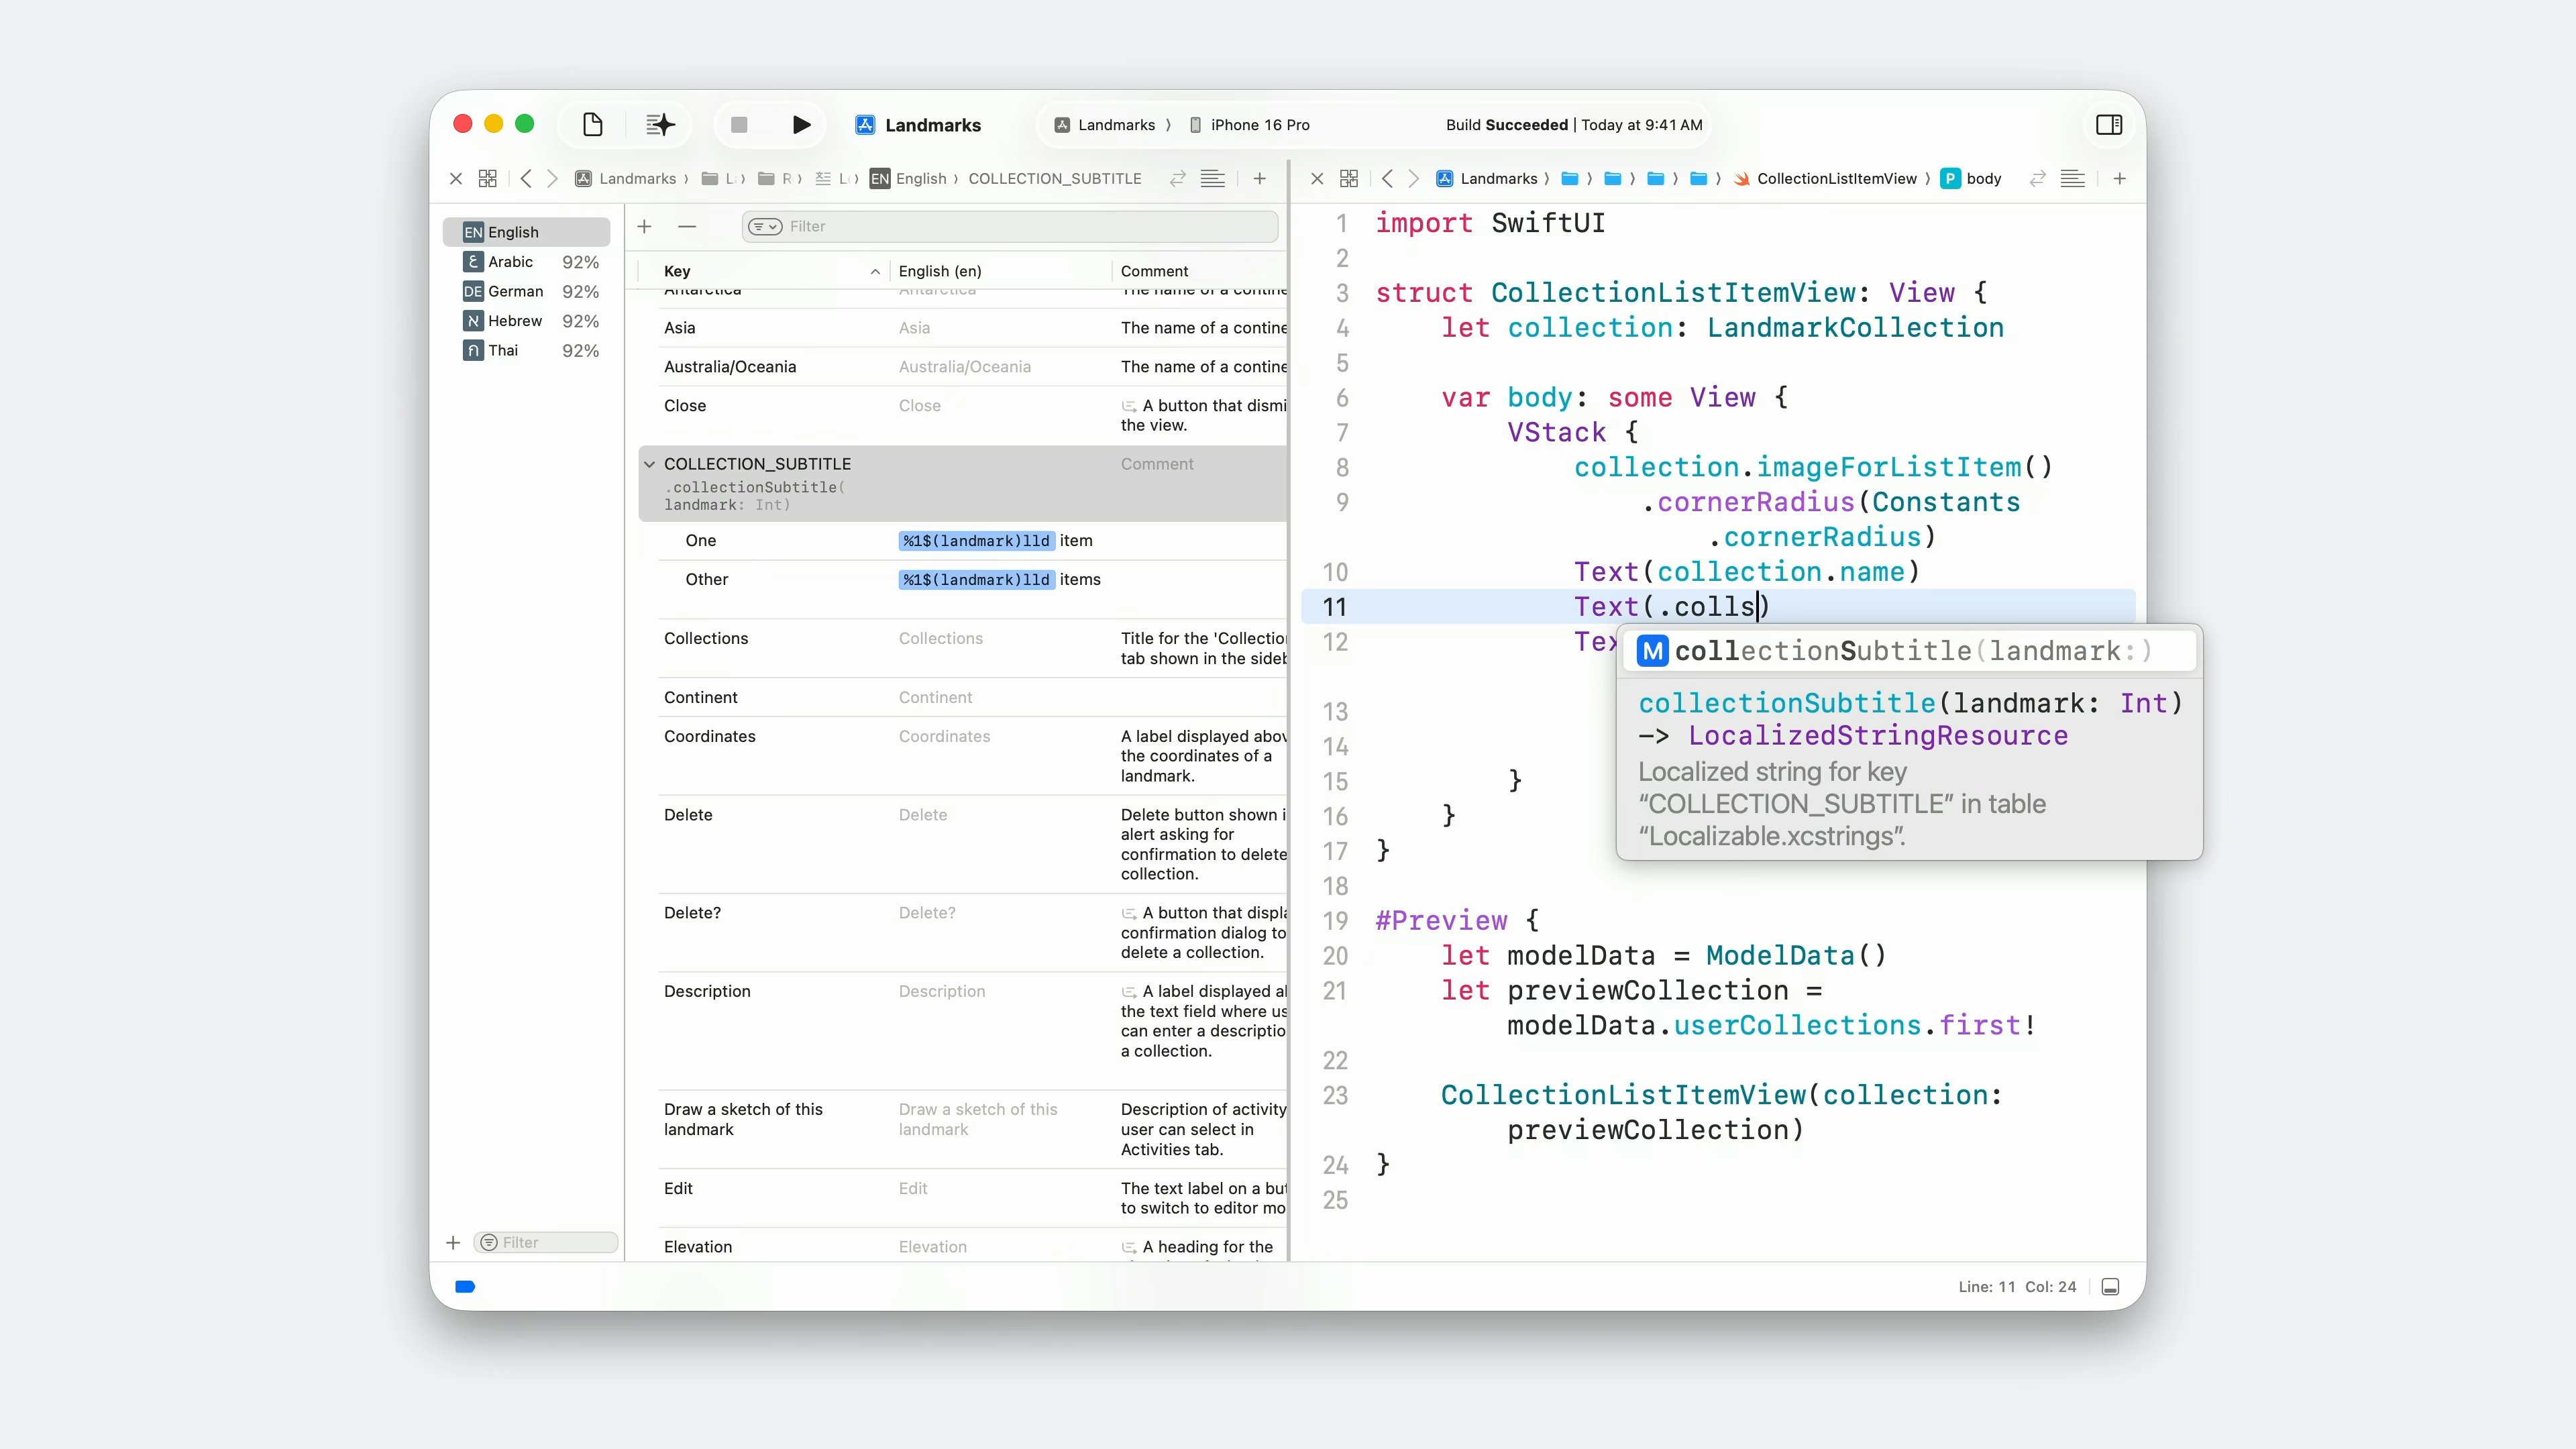Open the filter options dropdown in string filter

click(x=765, y=227)
